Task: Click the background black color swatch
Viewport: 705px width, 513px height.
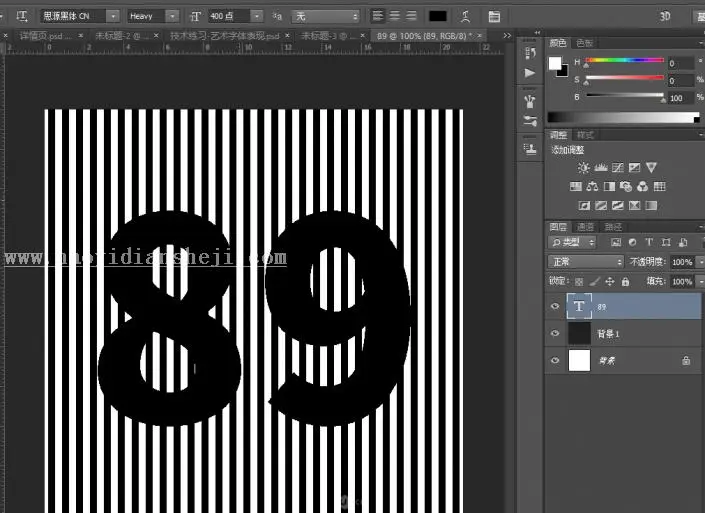Action: click(564, 72)
